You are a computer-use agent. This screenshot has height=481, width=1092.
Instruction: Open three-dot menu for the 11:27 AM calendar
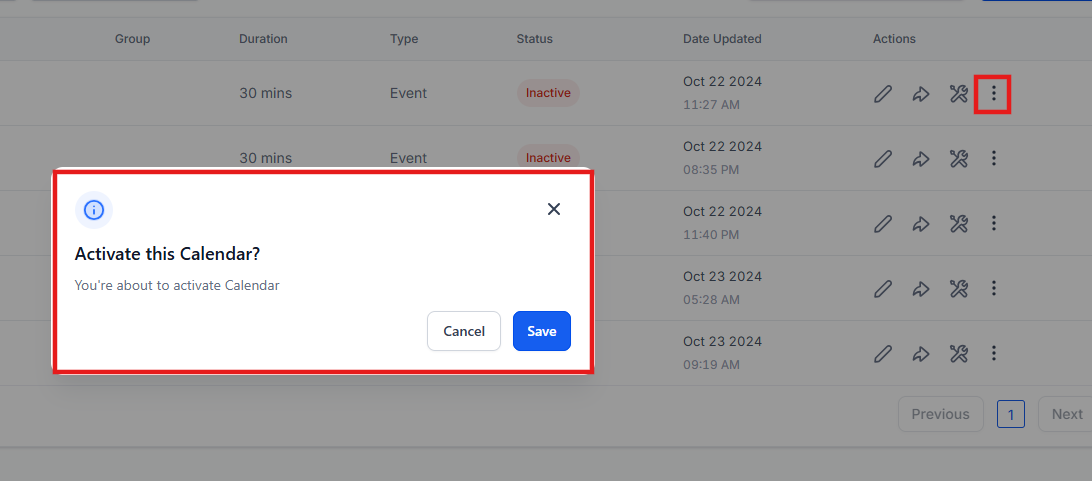[x=993, y=94]
